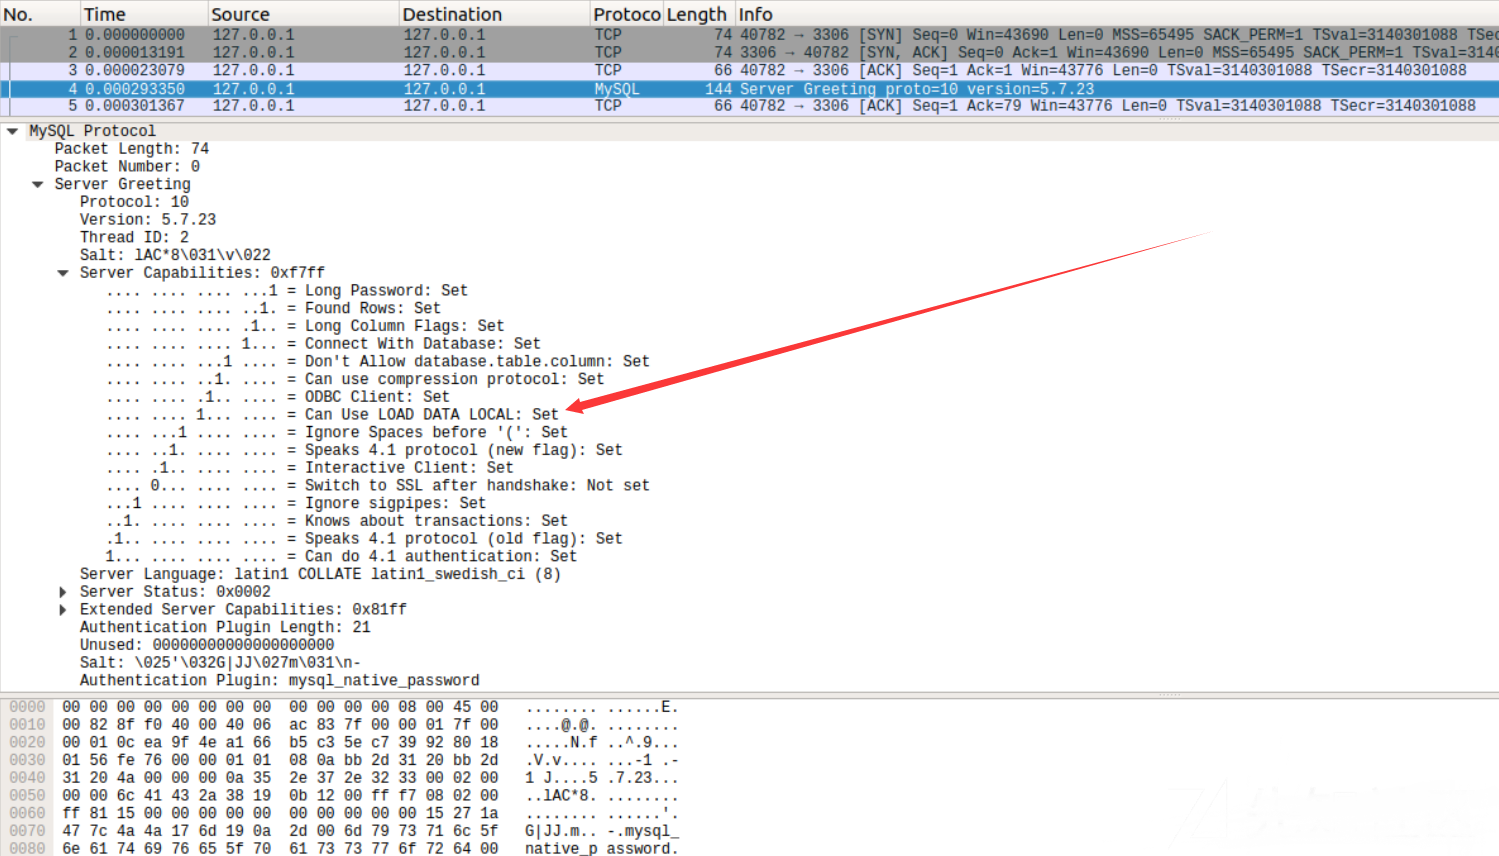1499x856 pixels.
Task: Select the Version: 5.7.23 field
Action: point(148,220)
